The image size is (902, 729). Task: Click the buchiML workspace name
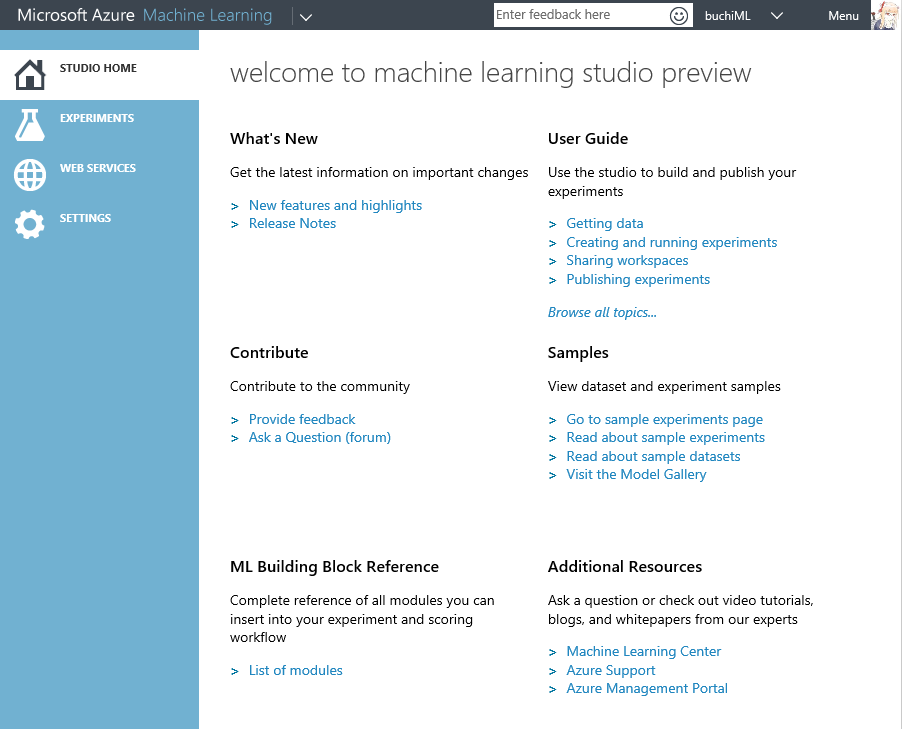coord(727,16)
